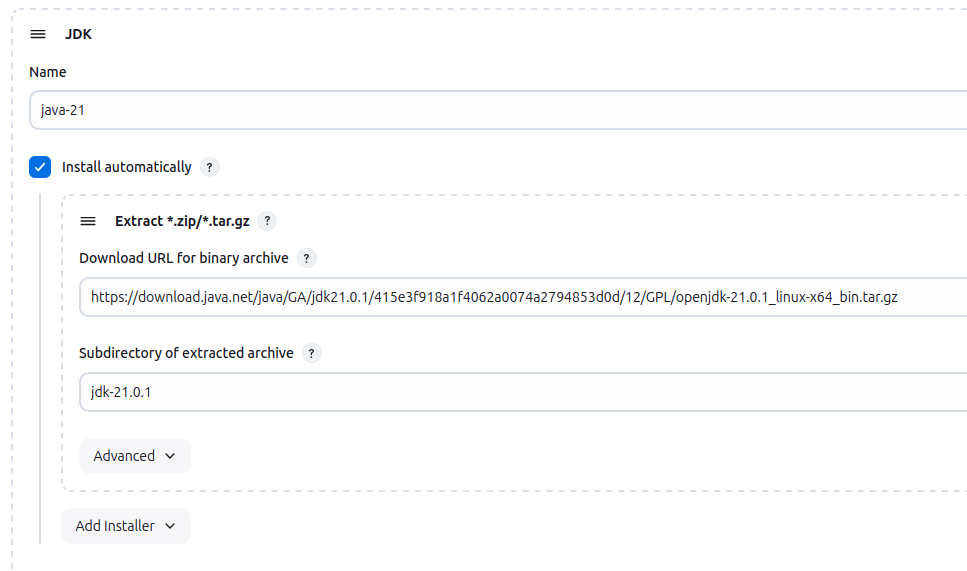This screenshot has width=967, height=571.
Task: Click the JDK section heading
Action: [x=78, y=34]
